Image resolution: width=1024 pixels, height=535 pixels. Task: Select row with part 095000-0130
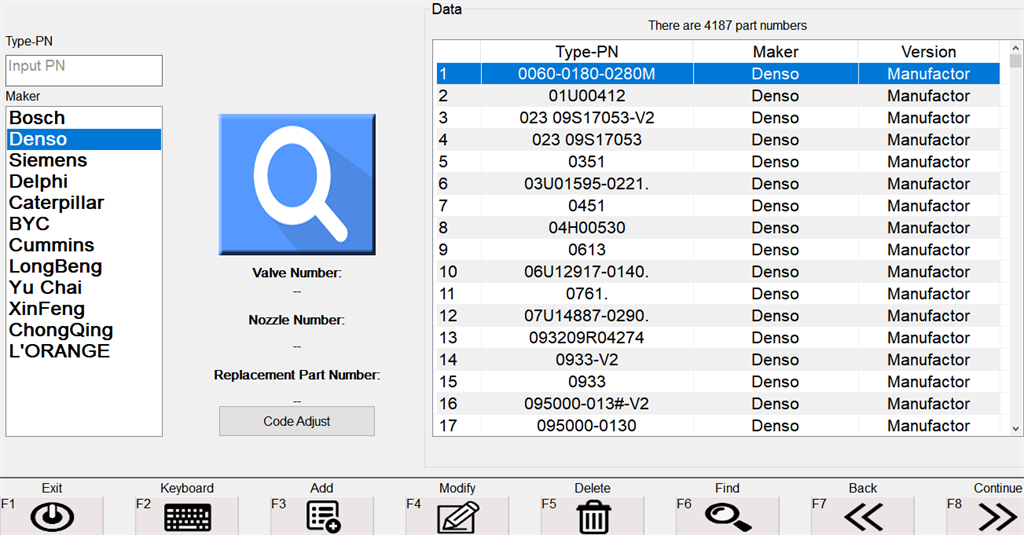coord(586,426)
